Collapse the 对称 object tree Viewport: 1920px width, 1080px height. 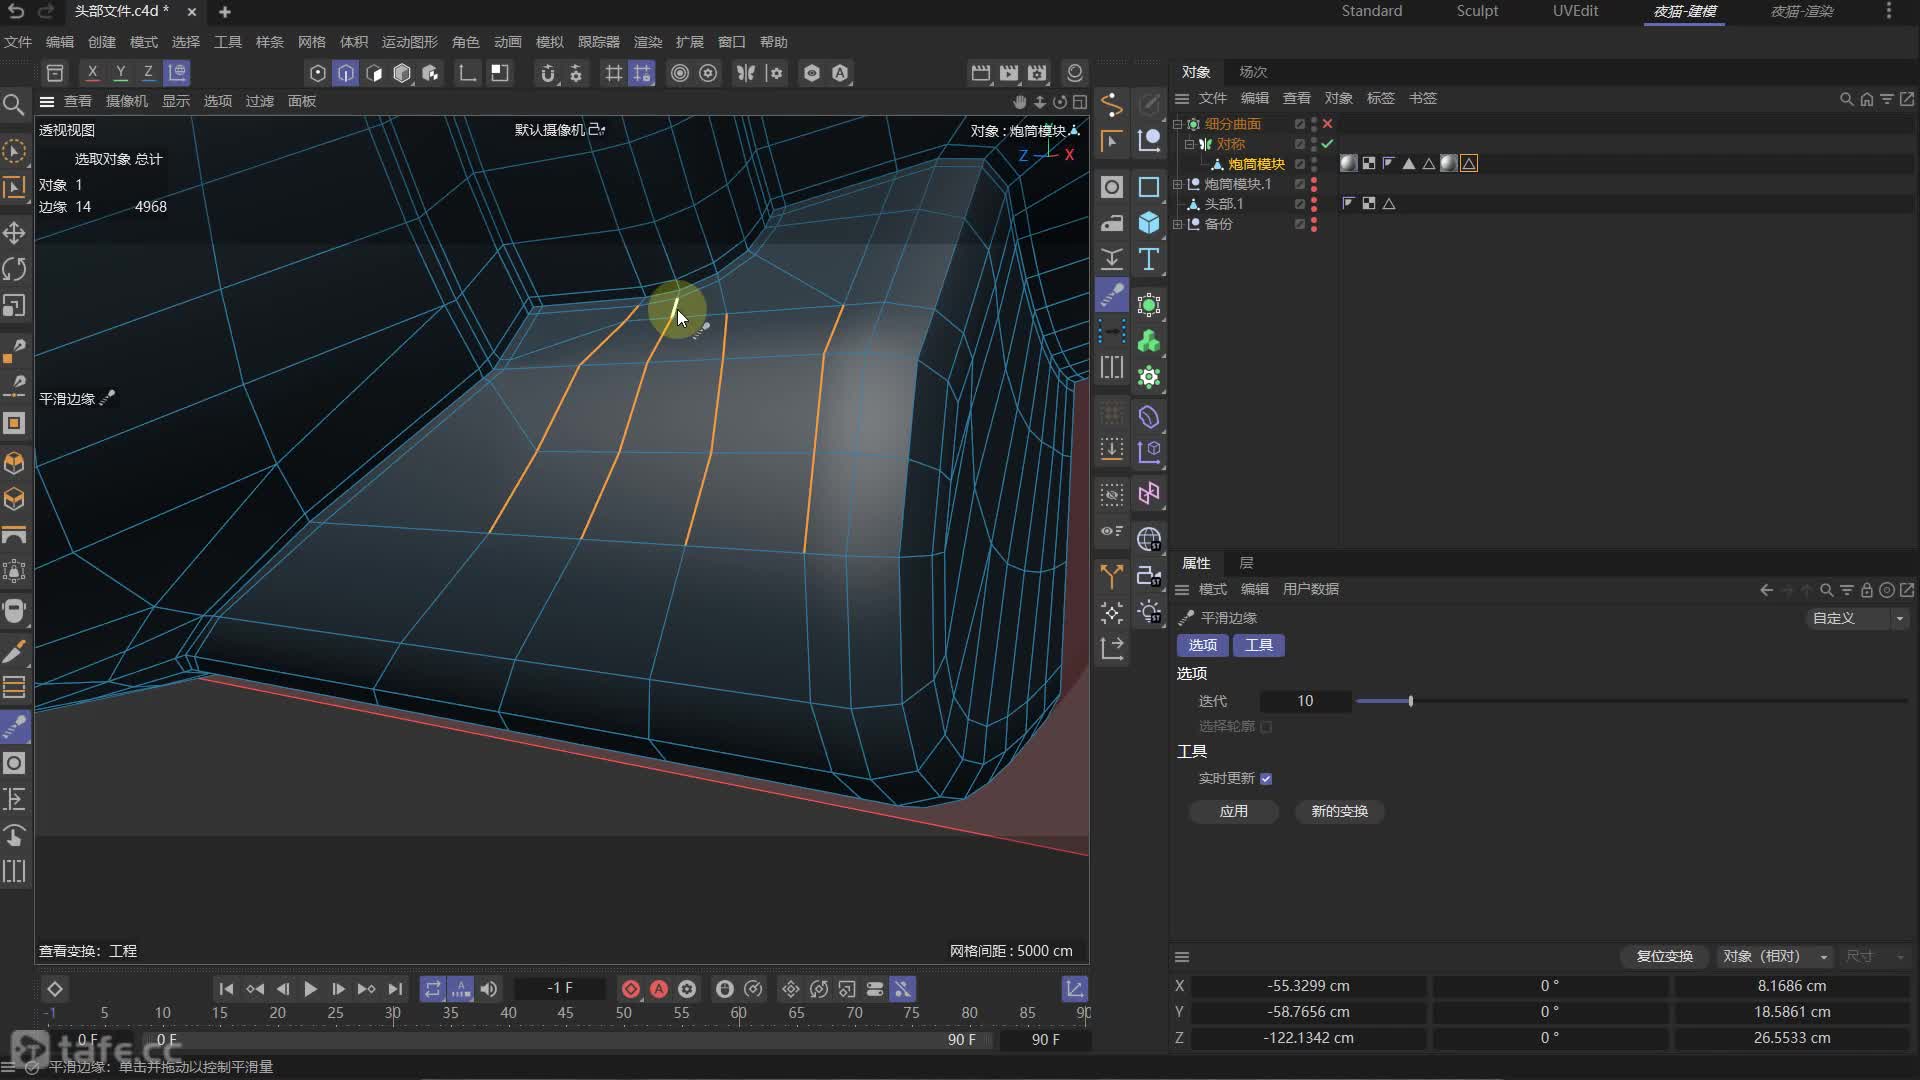[x=1190, y=144]
